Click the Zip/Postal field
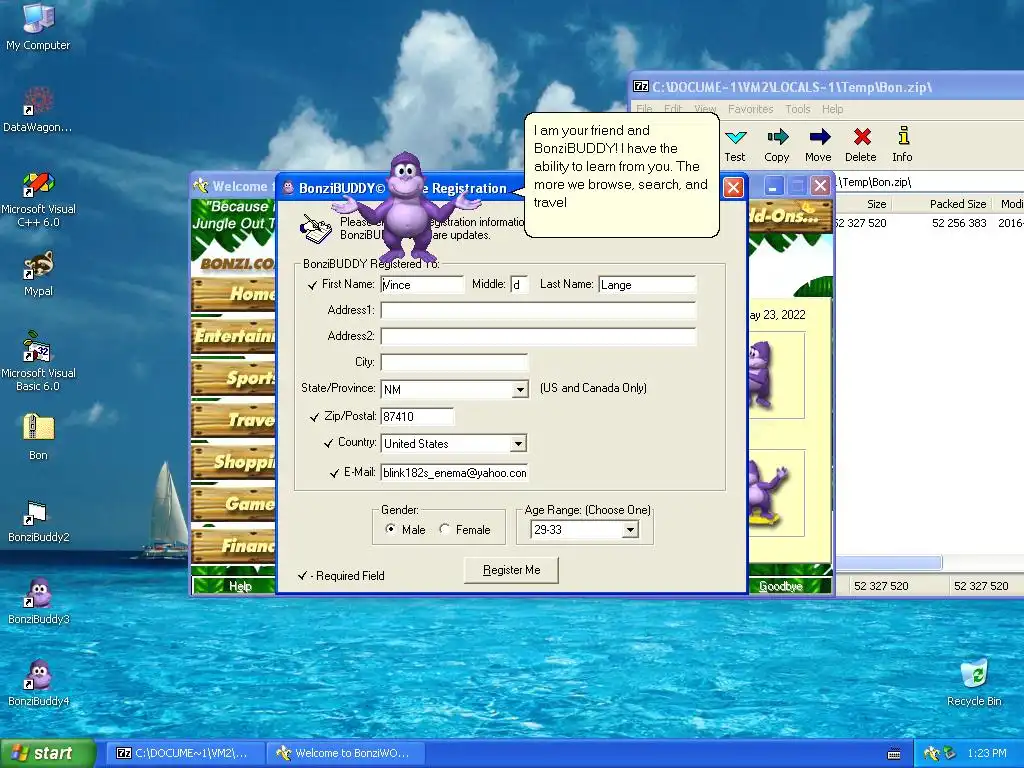The image size is (1024, 768). (x=417, y=417)
